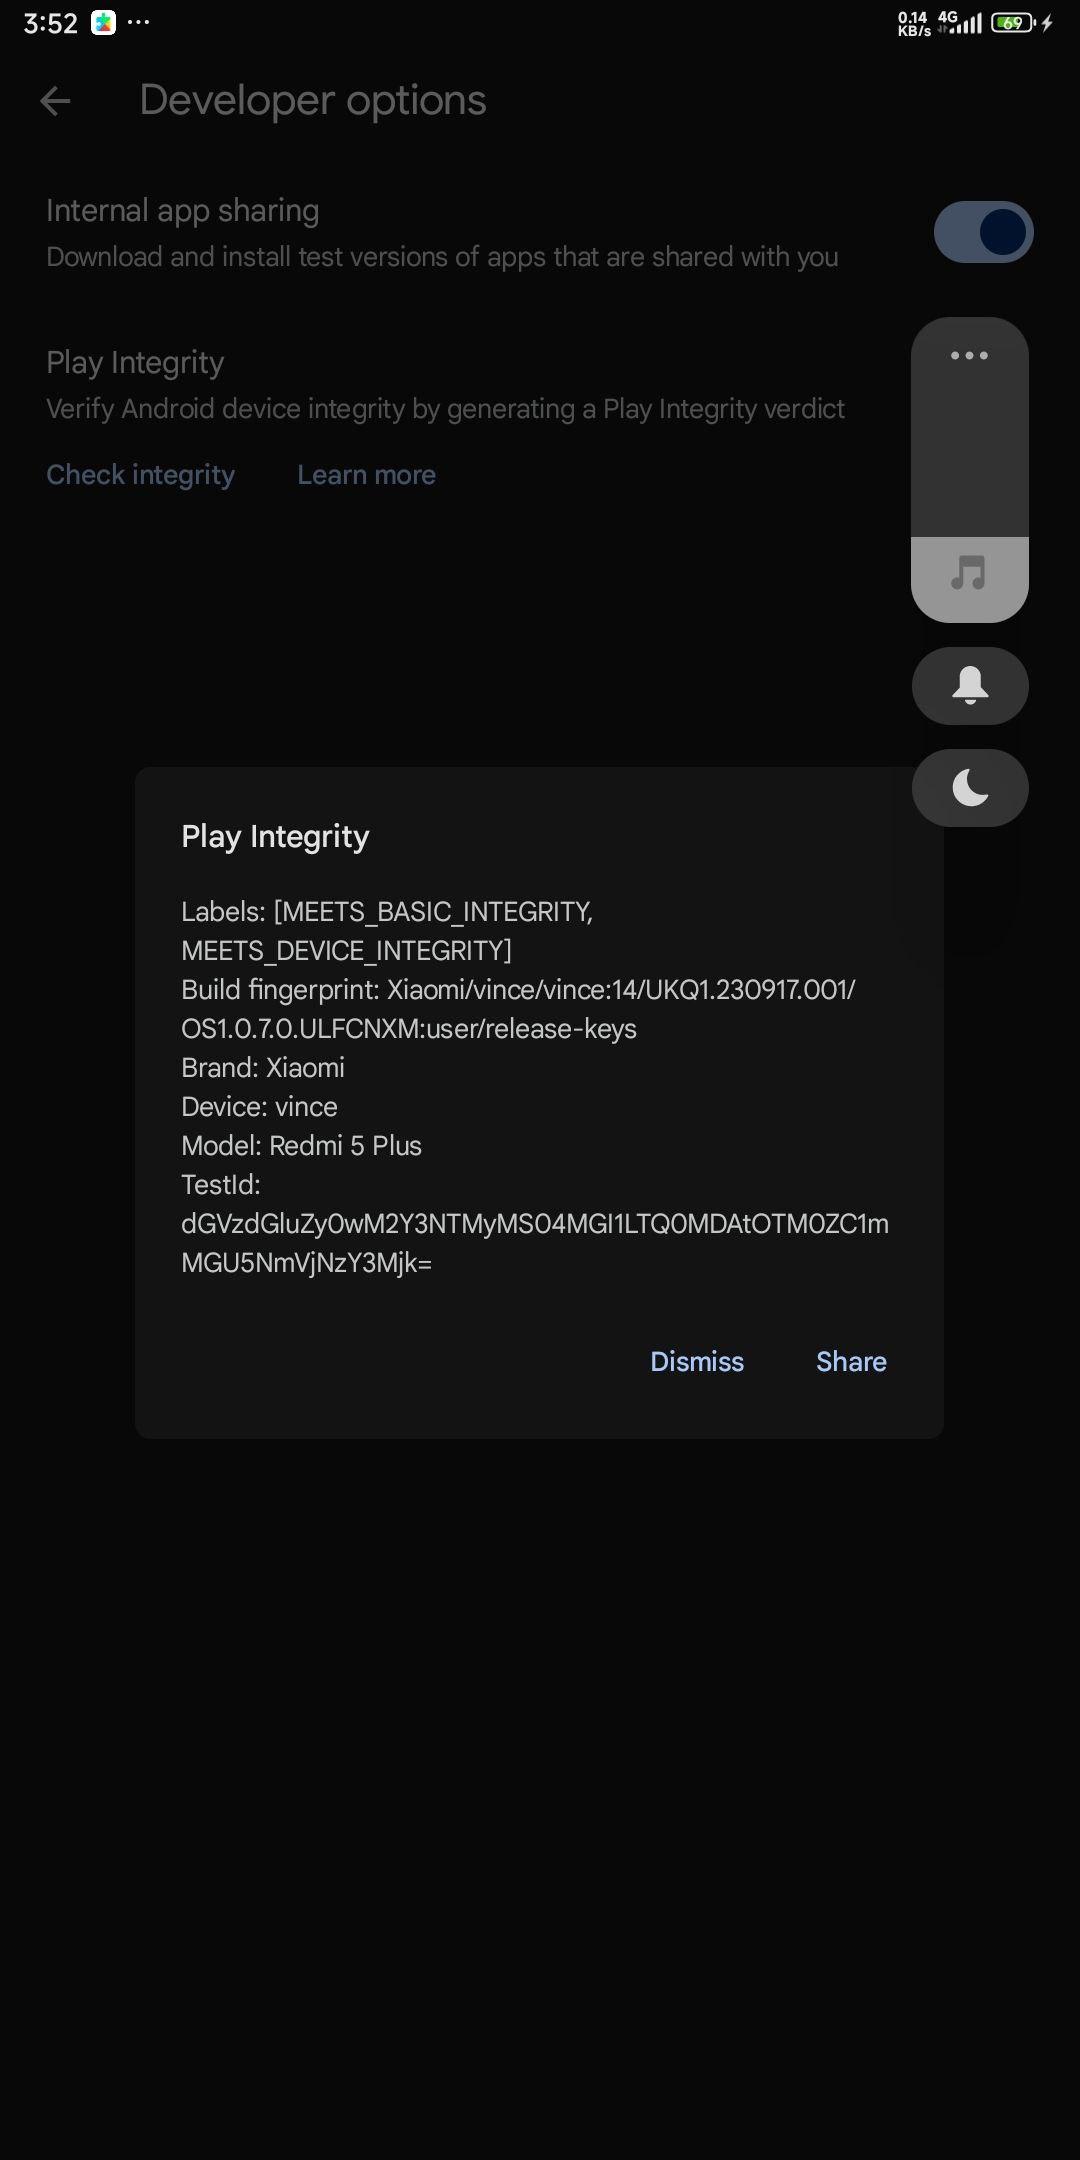Tap the battery indicator in status bar

tap(1013, 23)
